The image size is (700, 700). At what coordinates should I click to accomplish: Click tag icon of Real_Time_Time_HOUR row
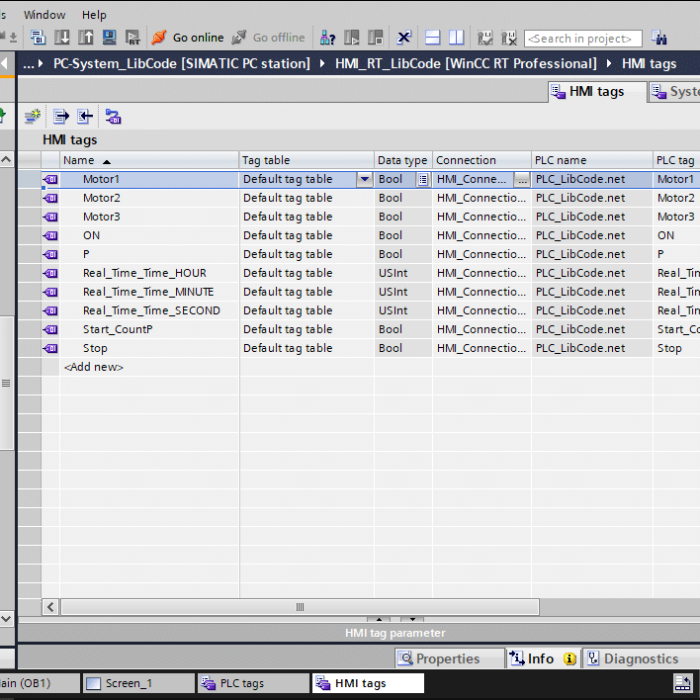(x=50, y=273)
